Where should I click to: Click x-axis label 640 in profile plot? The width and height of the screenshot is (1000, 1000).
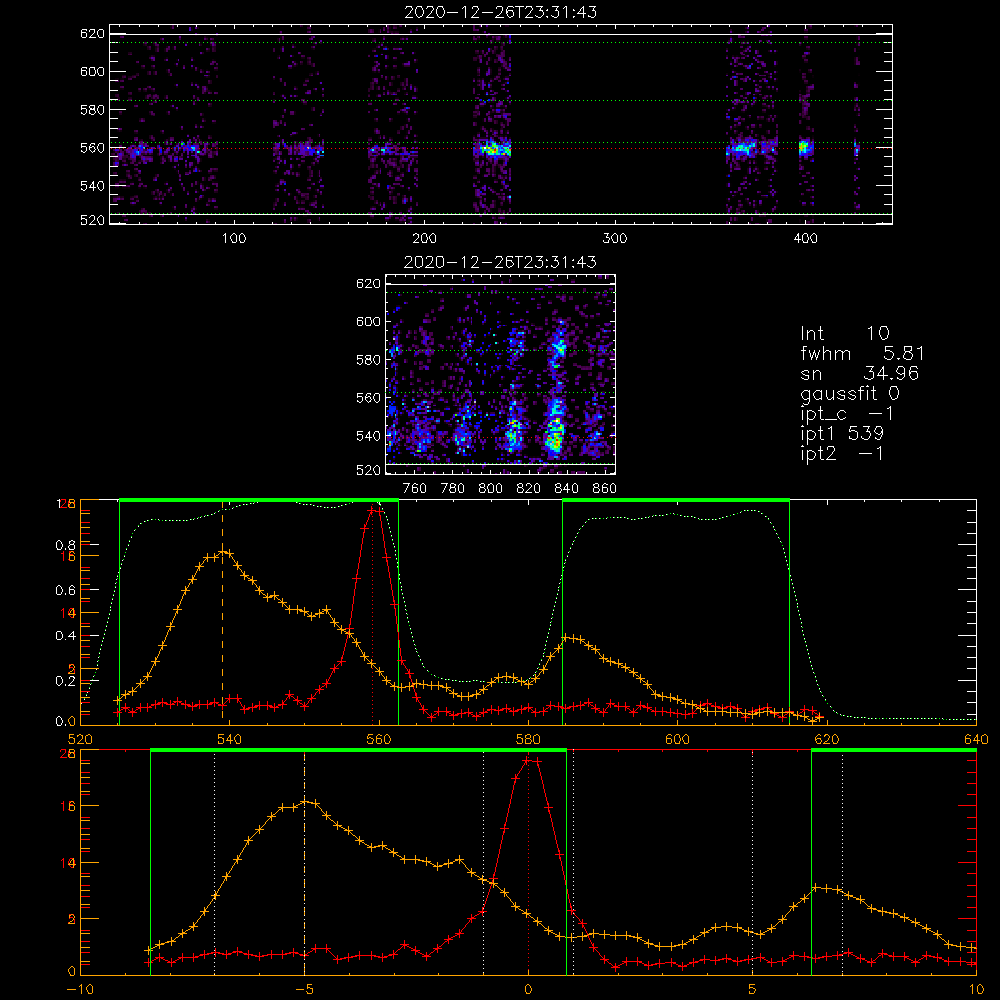tap(976, 739)
